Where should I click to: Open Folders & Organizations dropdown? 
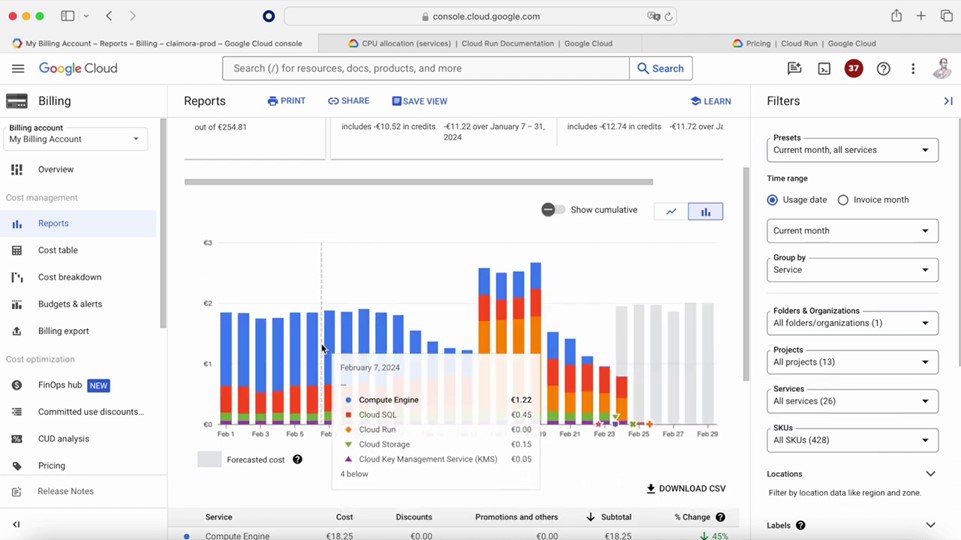852,323
